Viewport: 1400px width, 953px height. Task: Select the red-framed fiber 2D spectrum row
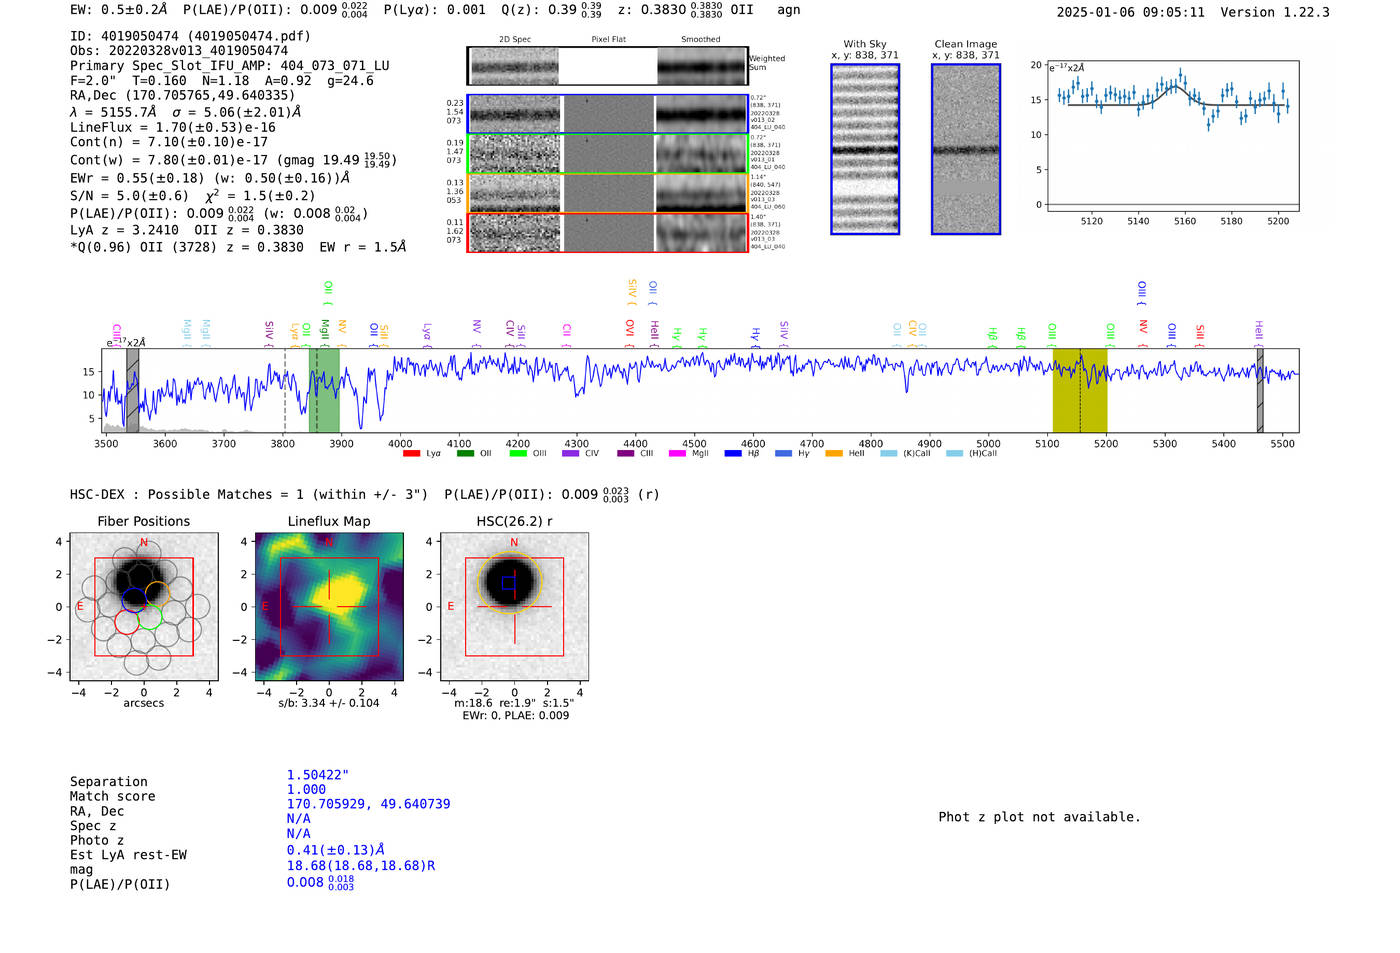(608, 232)
